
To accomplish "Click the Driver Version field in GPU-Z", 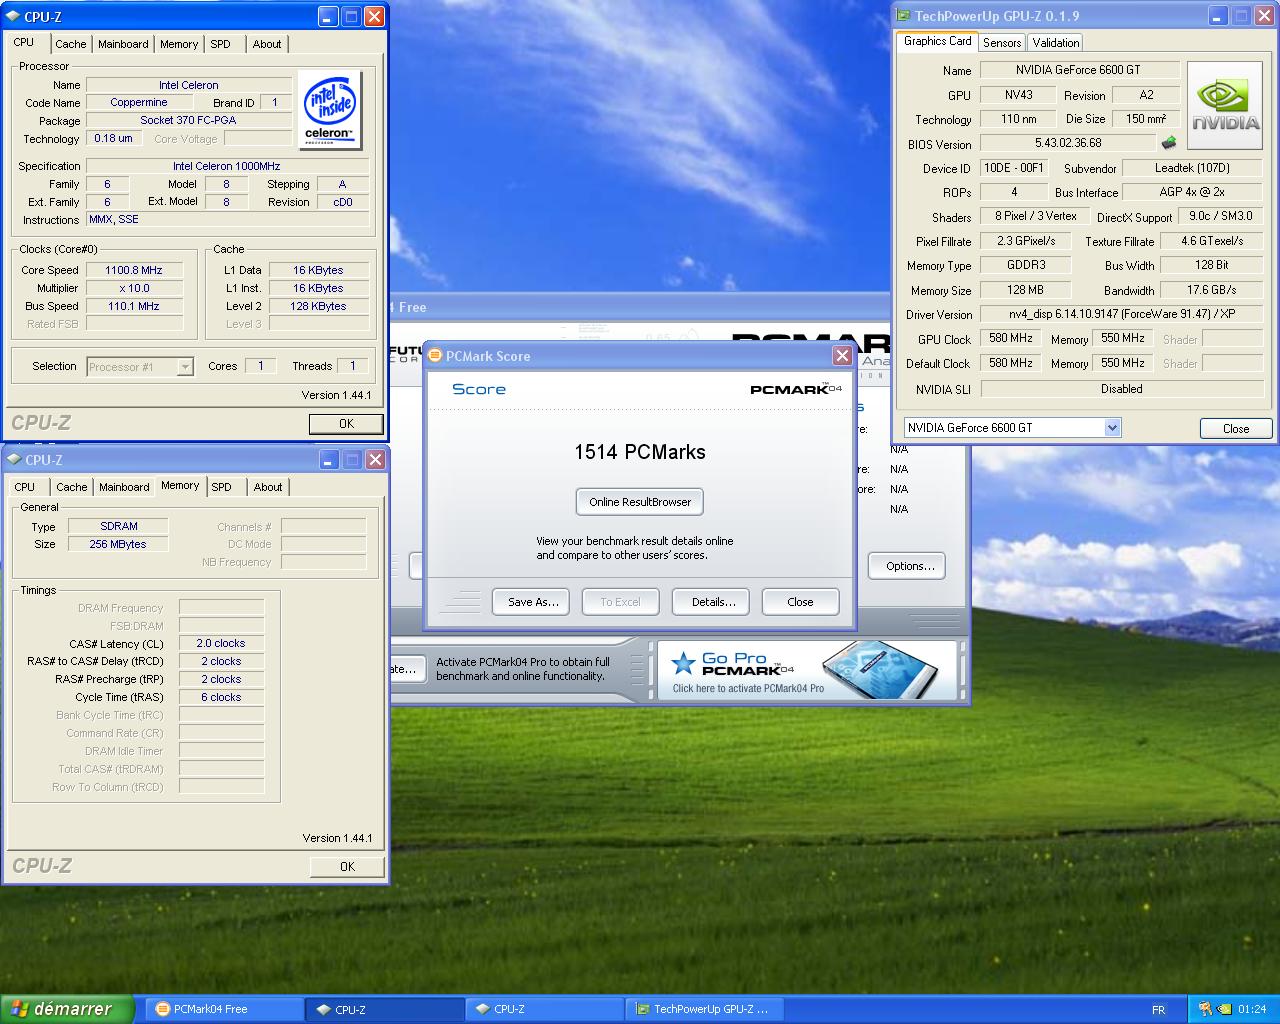I will (x=1121, y=314).
